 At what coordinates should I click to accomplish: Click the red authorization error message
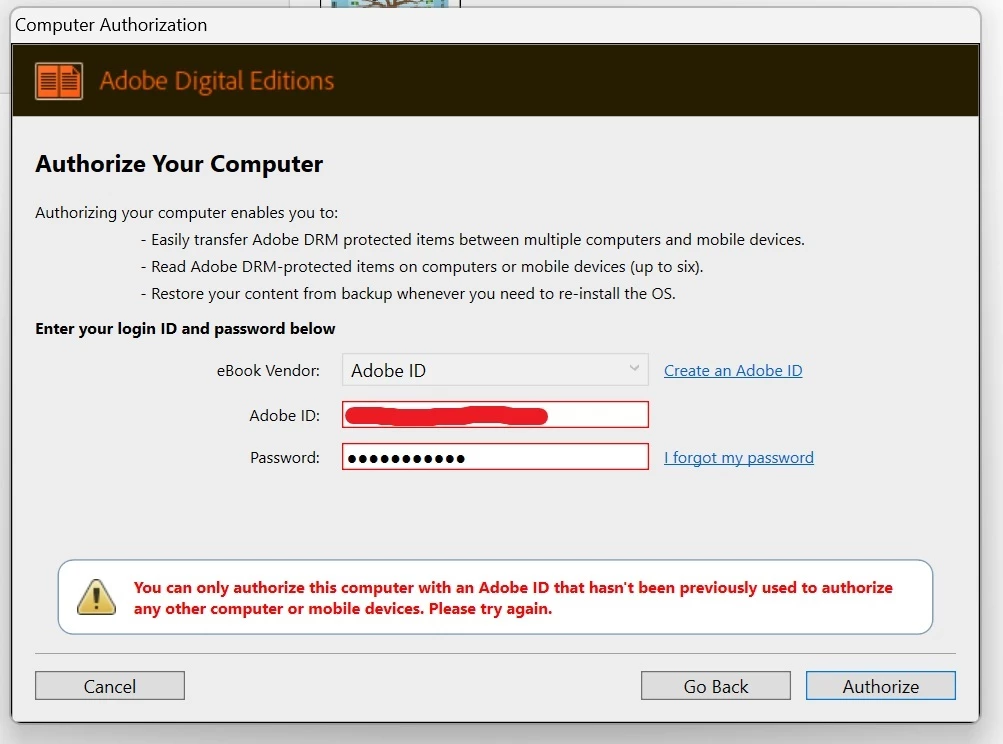pyautogui.click(x=513, y=598)
